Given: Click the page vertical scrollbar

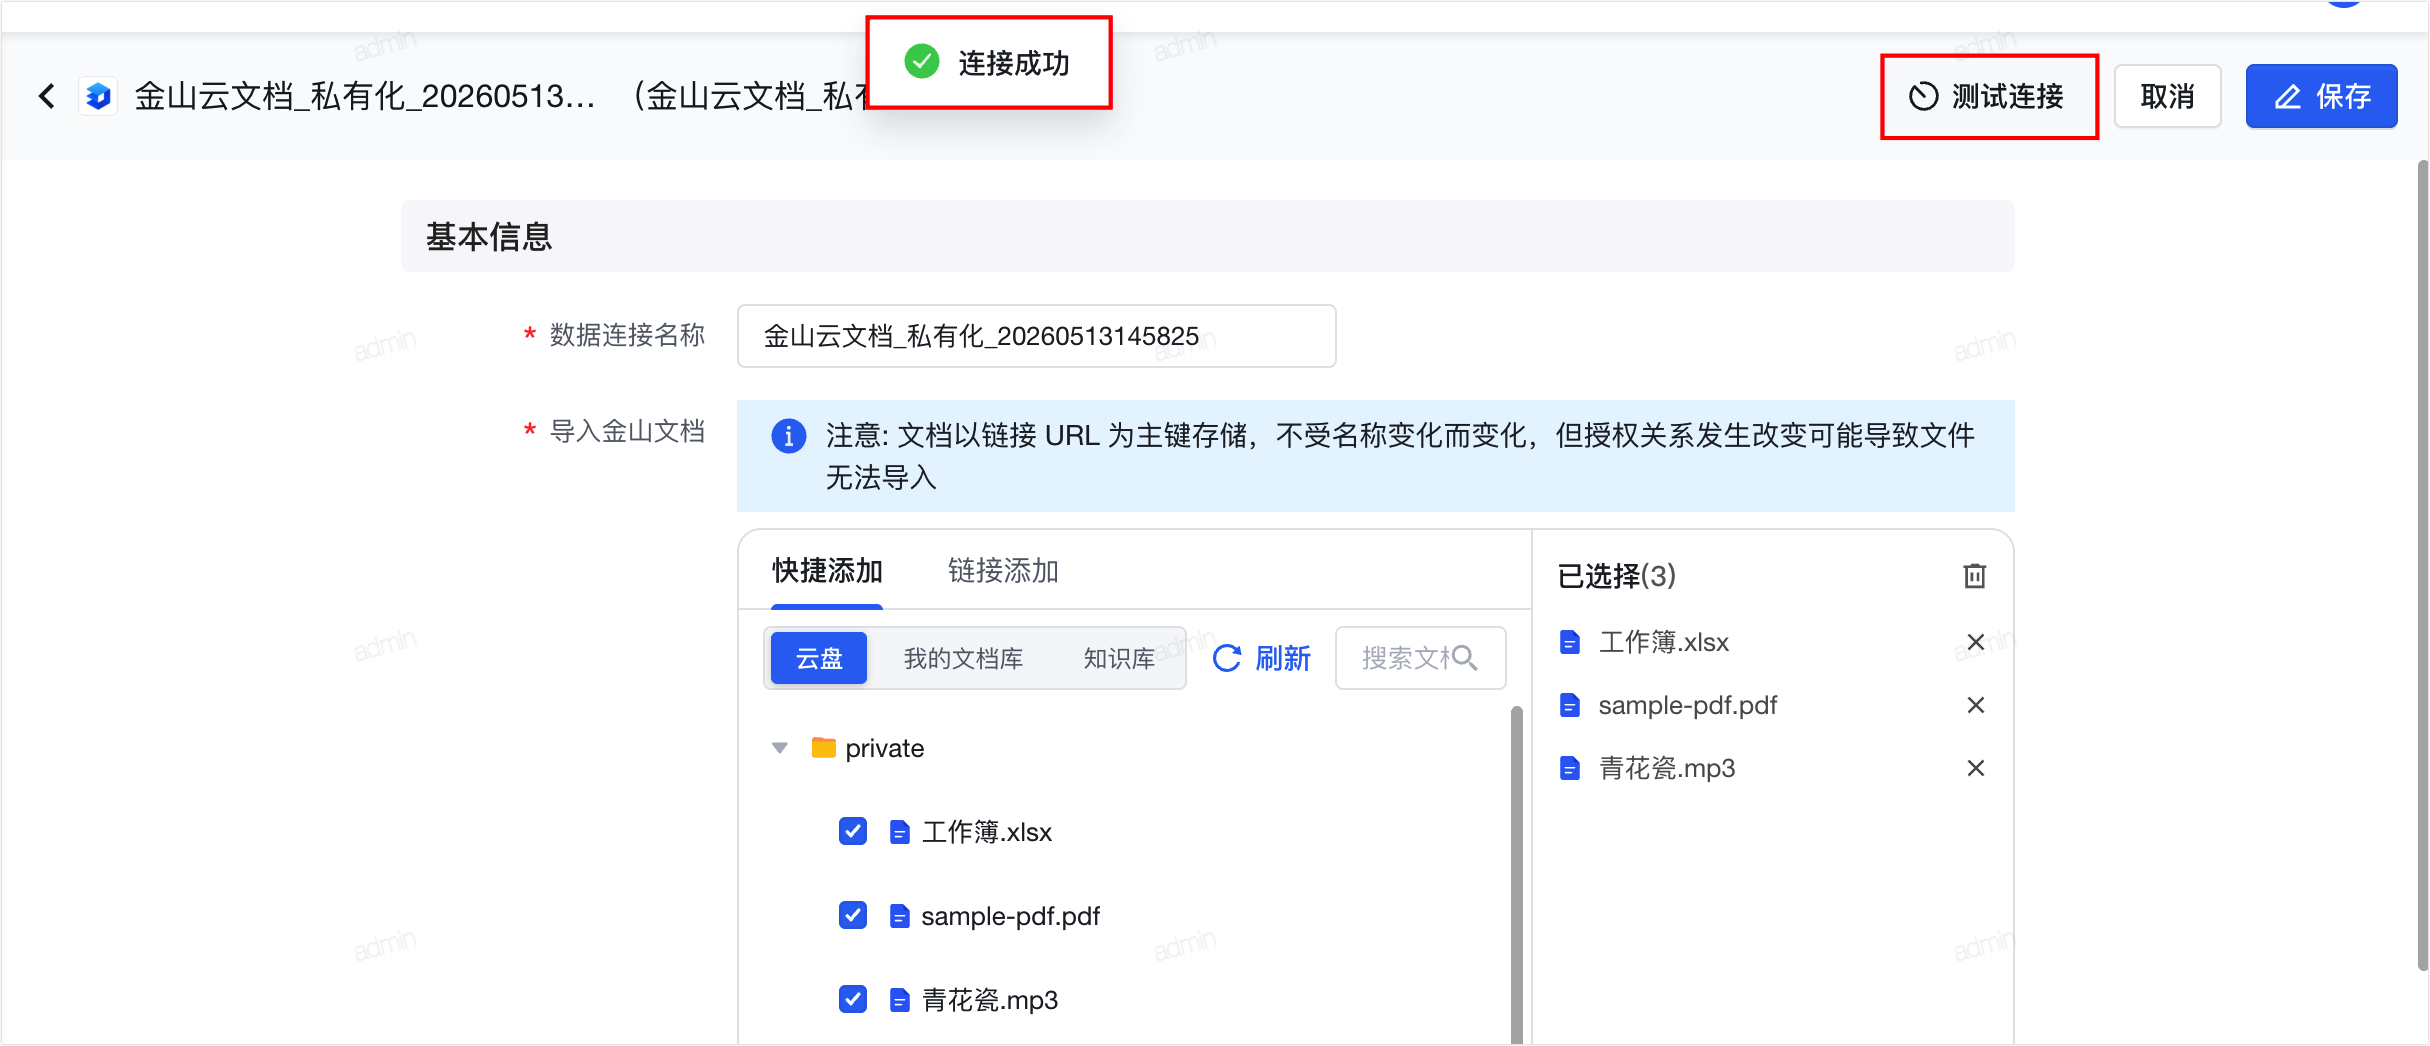Looking at the screenshot, I should [2422, 565].
